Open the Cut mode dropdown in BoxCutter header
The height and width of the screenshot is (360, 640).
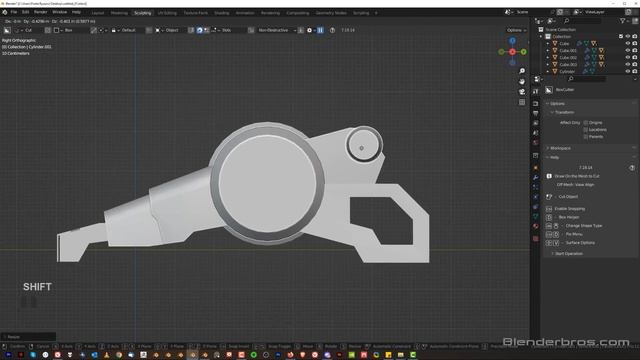click(x=29, y=30)
